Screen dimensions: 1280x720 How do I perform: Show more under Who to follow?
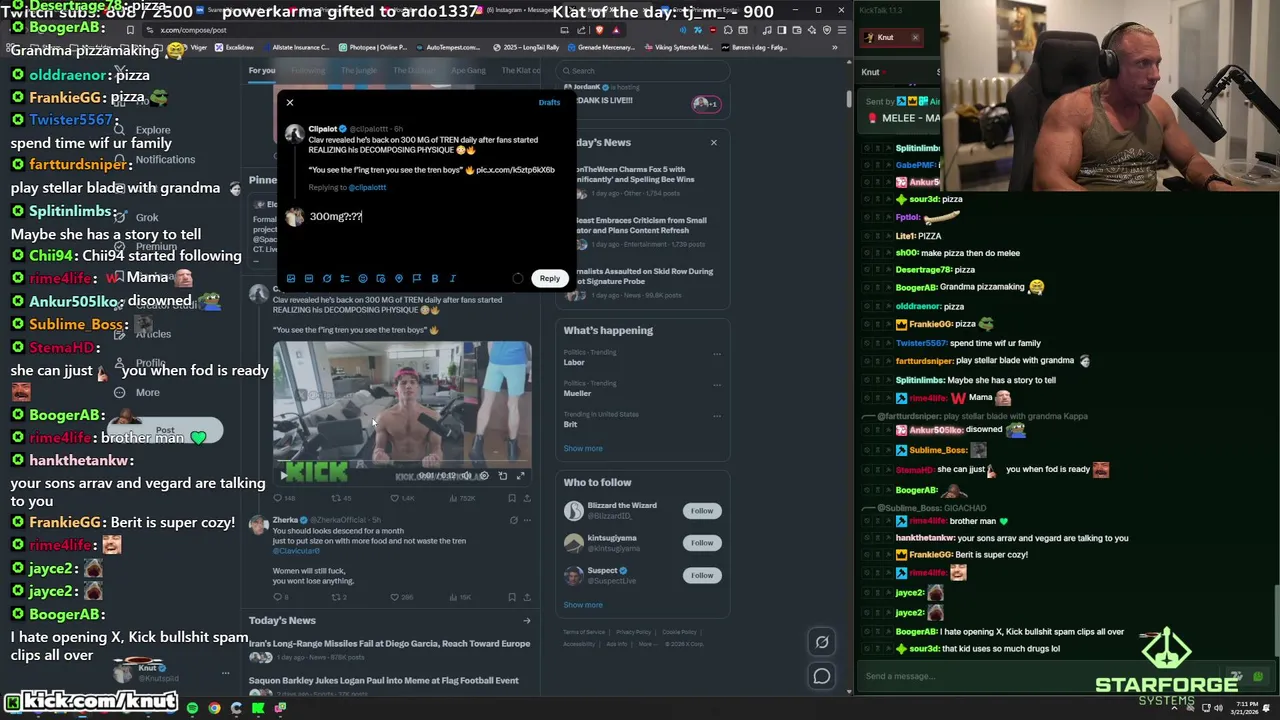tap(583, 605)
